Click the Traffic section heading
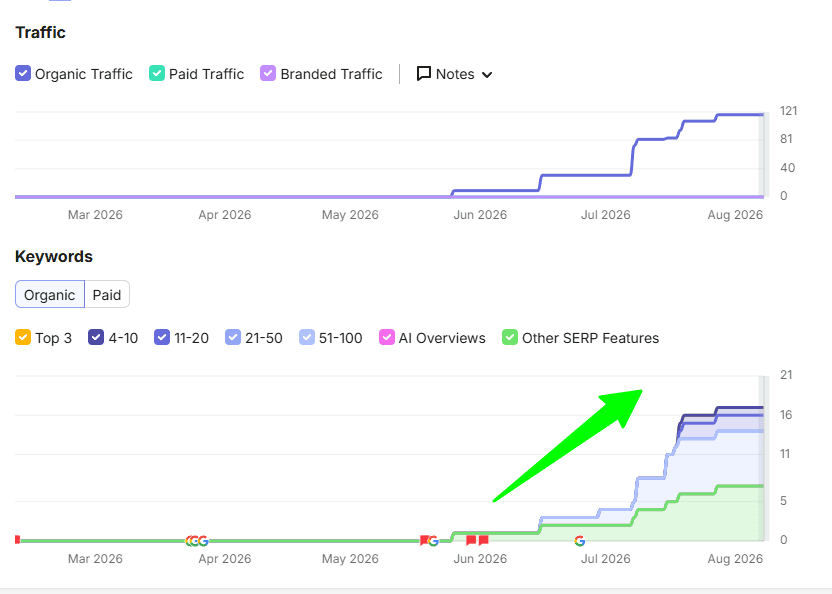The width and height of the screenshot is (832, 594). pos(40,32)
